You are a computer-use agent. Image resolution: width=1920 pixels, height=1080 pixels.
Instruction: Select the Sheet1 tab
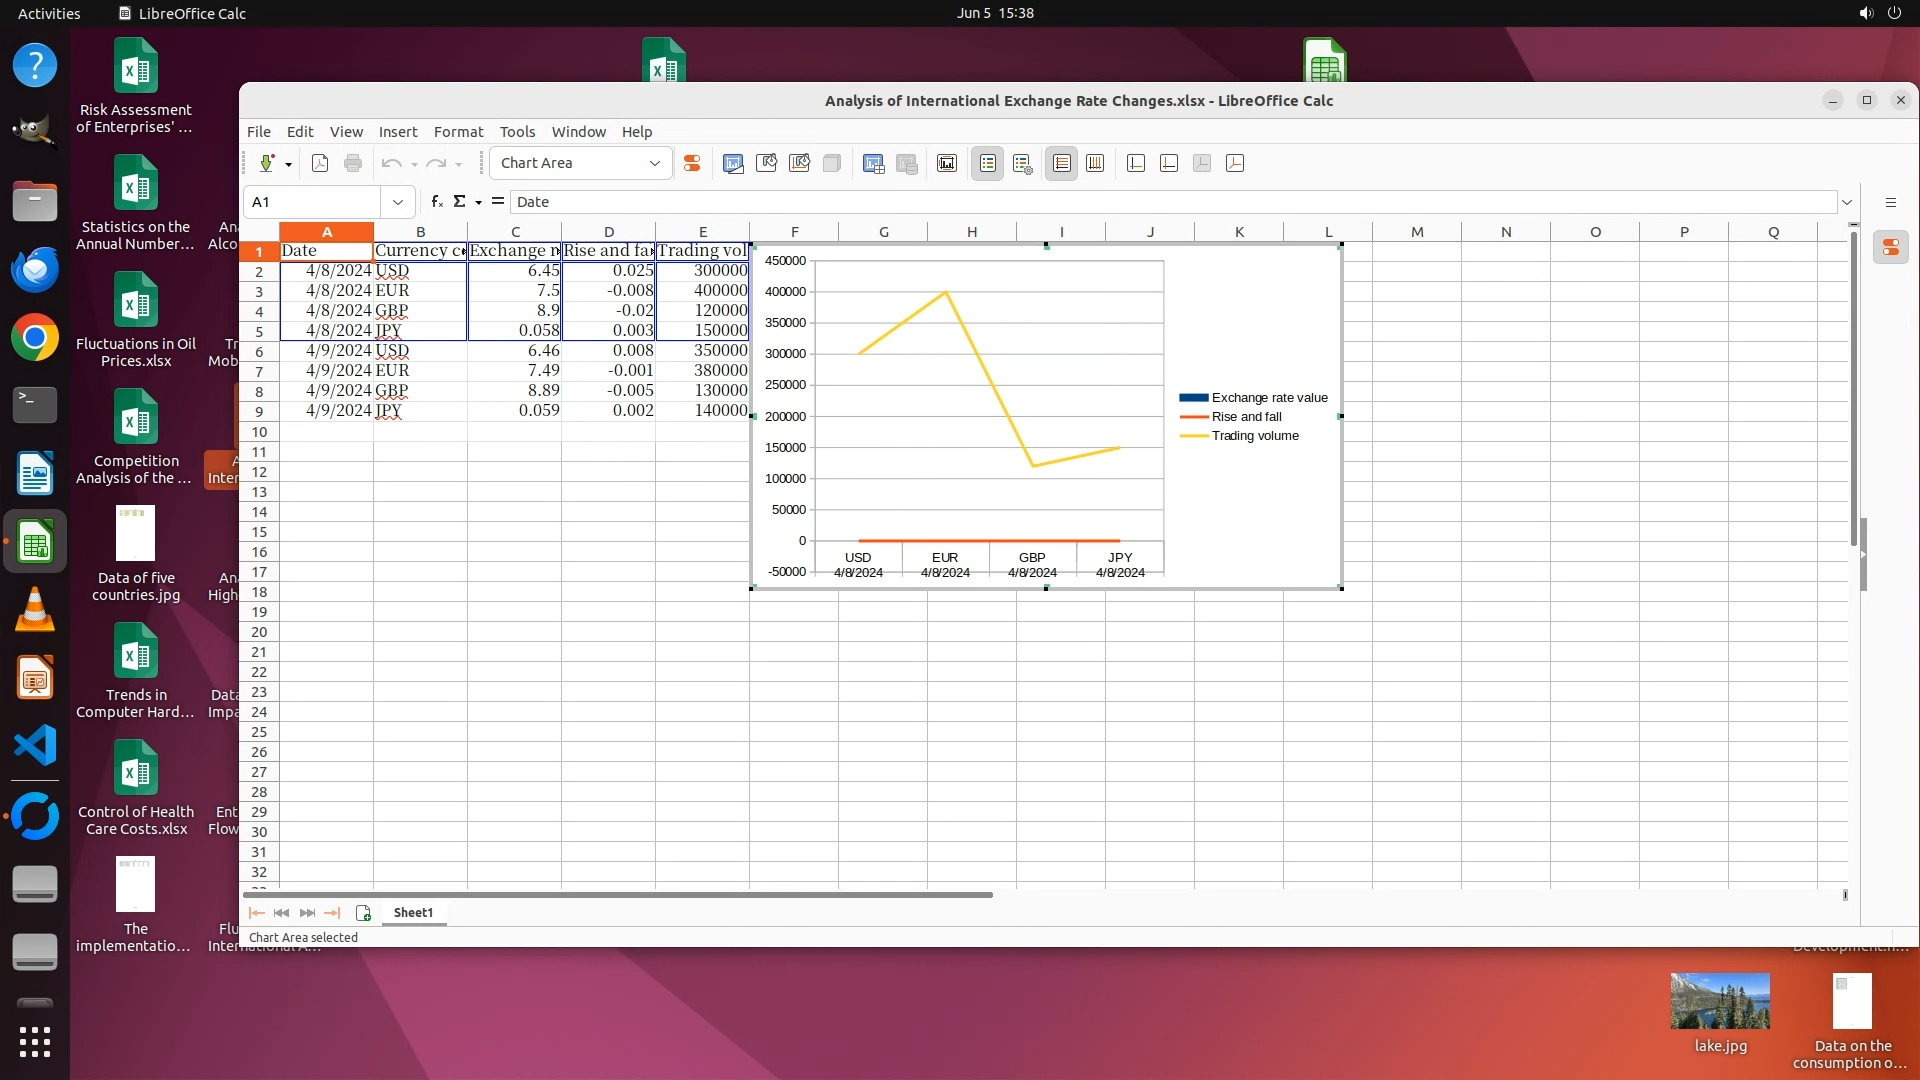[413, 912]
